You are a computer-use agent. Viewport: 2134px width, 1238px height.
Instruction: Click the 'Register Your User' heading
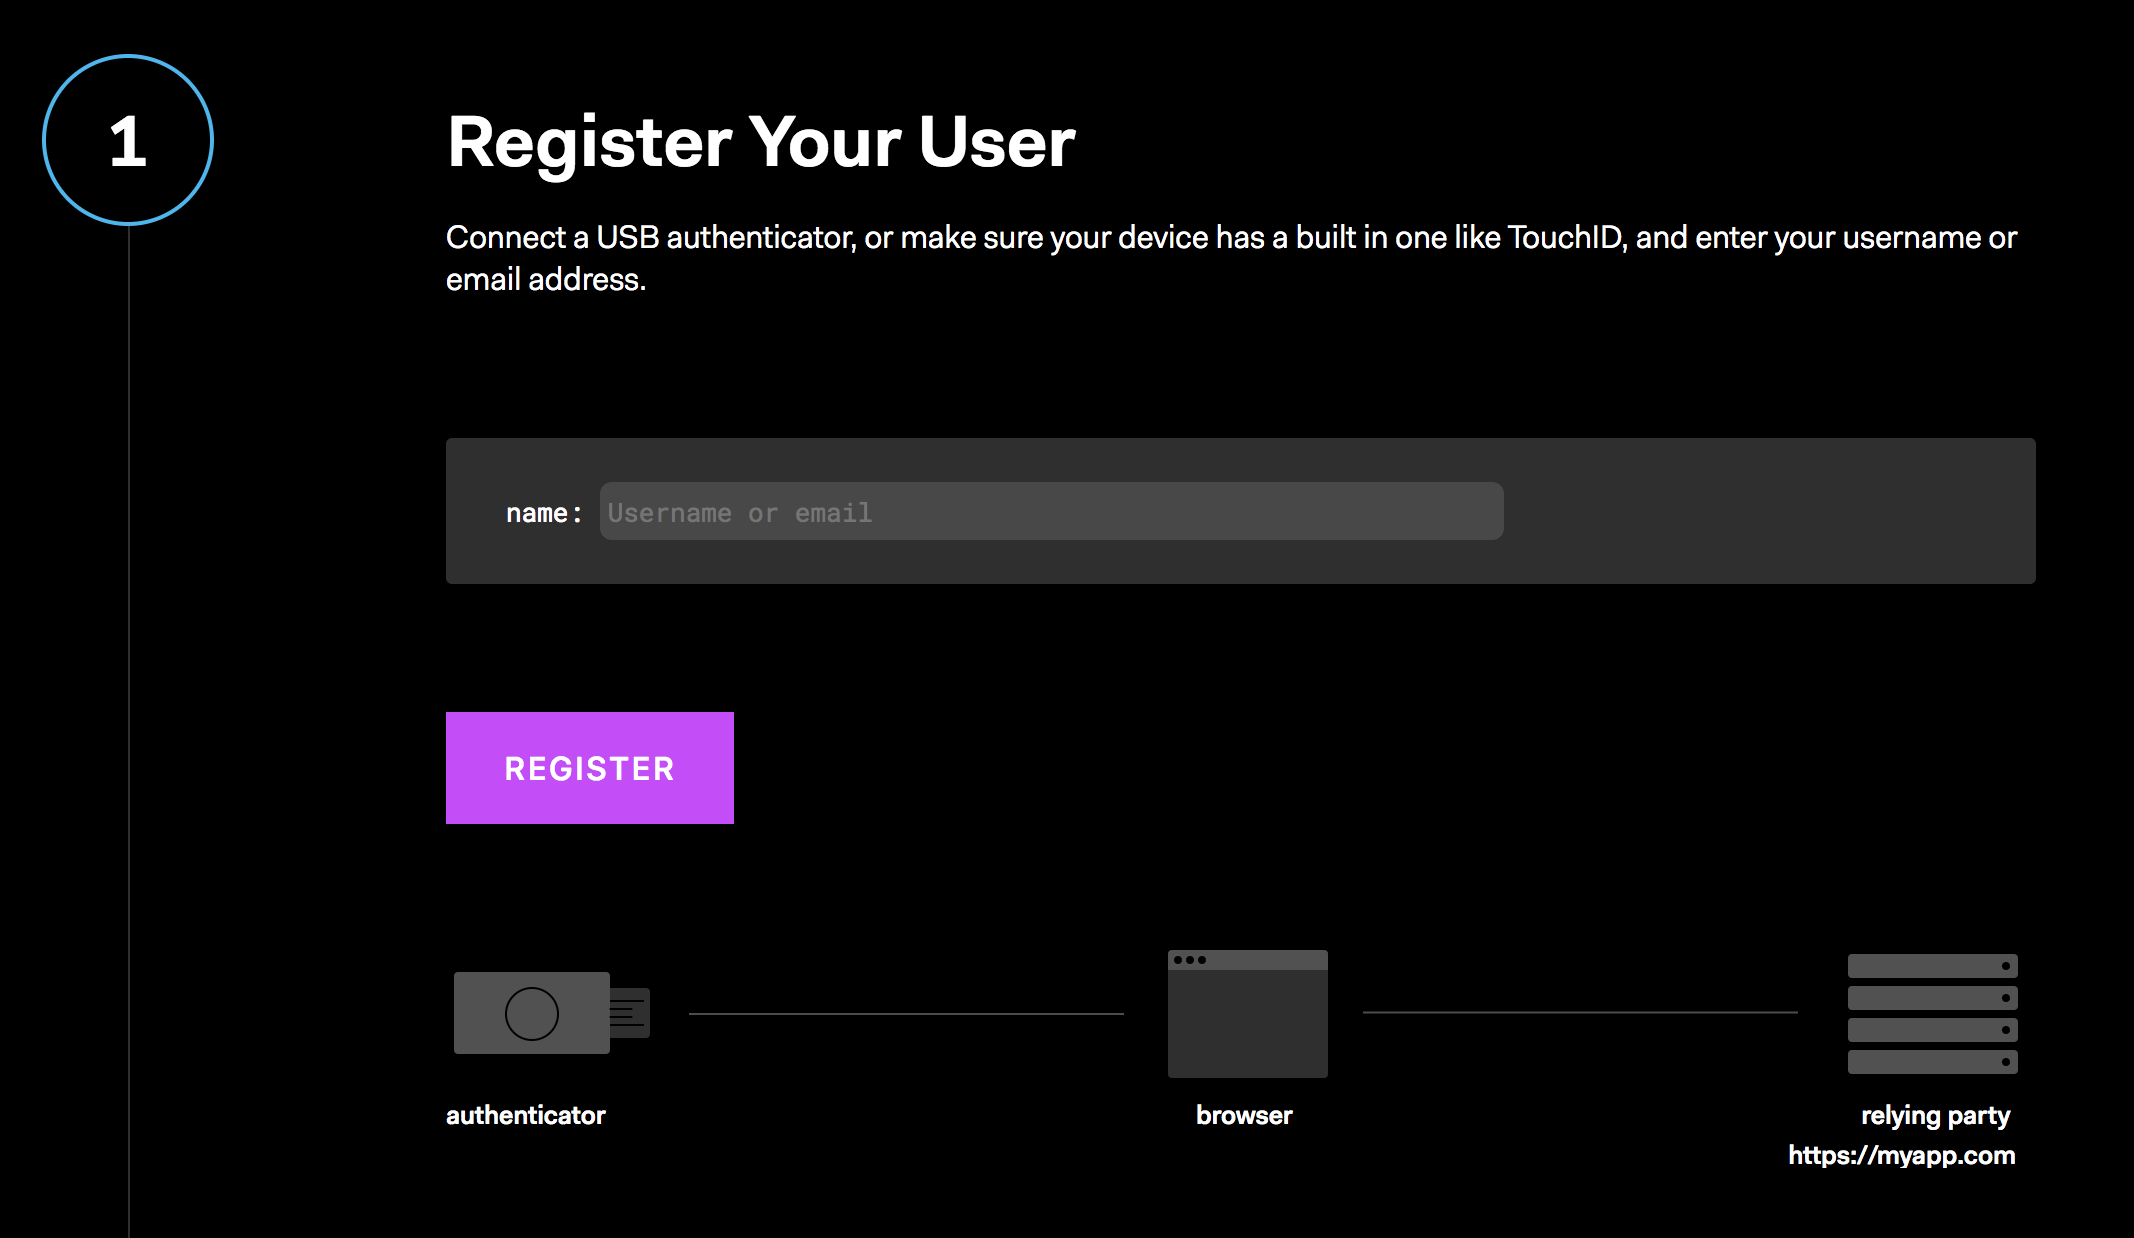[761, 142]
